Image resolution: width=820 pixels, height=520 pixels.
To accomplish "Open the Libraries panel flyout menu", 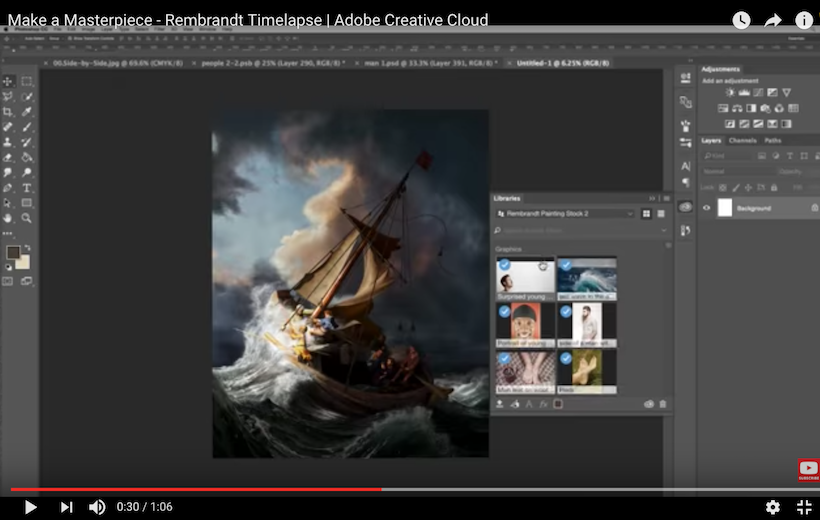I will [666, 198].
